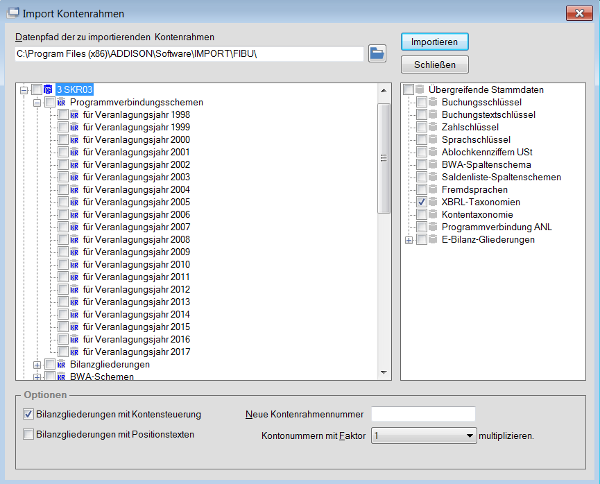Screen dimensions: 600x484
Task: Tick checkbox for Veranlagungsjahr 2003
Action: [63, 177]
